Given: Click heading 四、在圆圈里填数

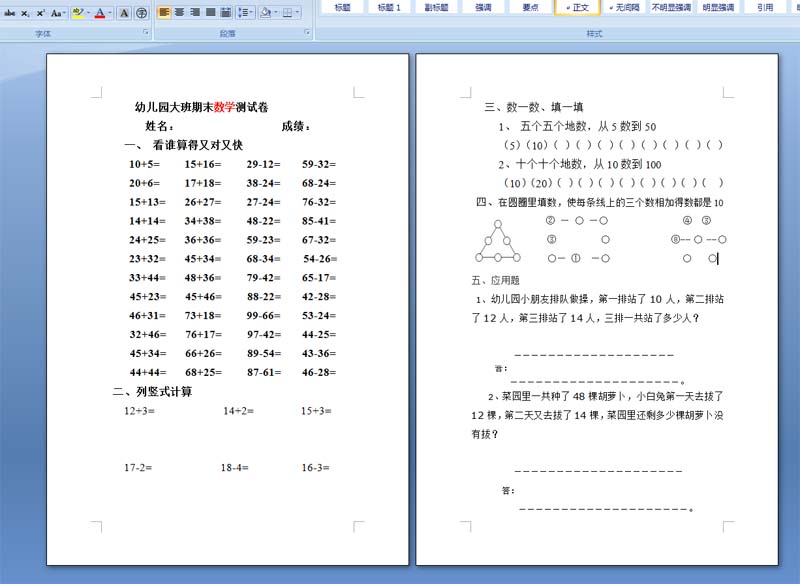Looking at the screenshot, I should pyautogui.click(x=599, y=202).
